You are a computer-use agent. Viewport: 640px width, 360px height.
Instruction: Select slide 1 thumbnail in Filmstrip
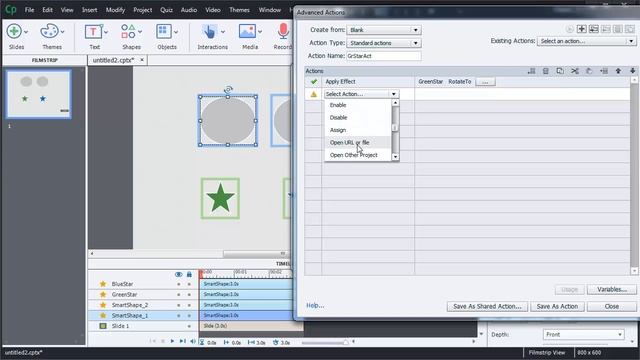tap(39, 94)
